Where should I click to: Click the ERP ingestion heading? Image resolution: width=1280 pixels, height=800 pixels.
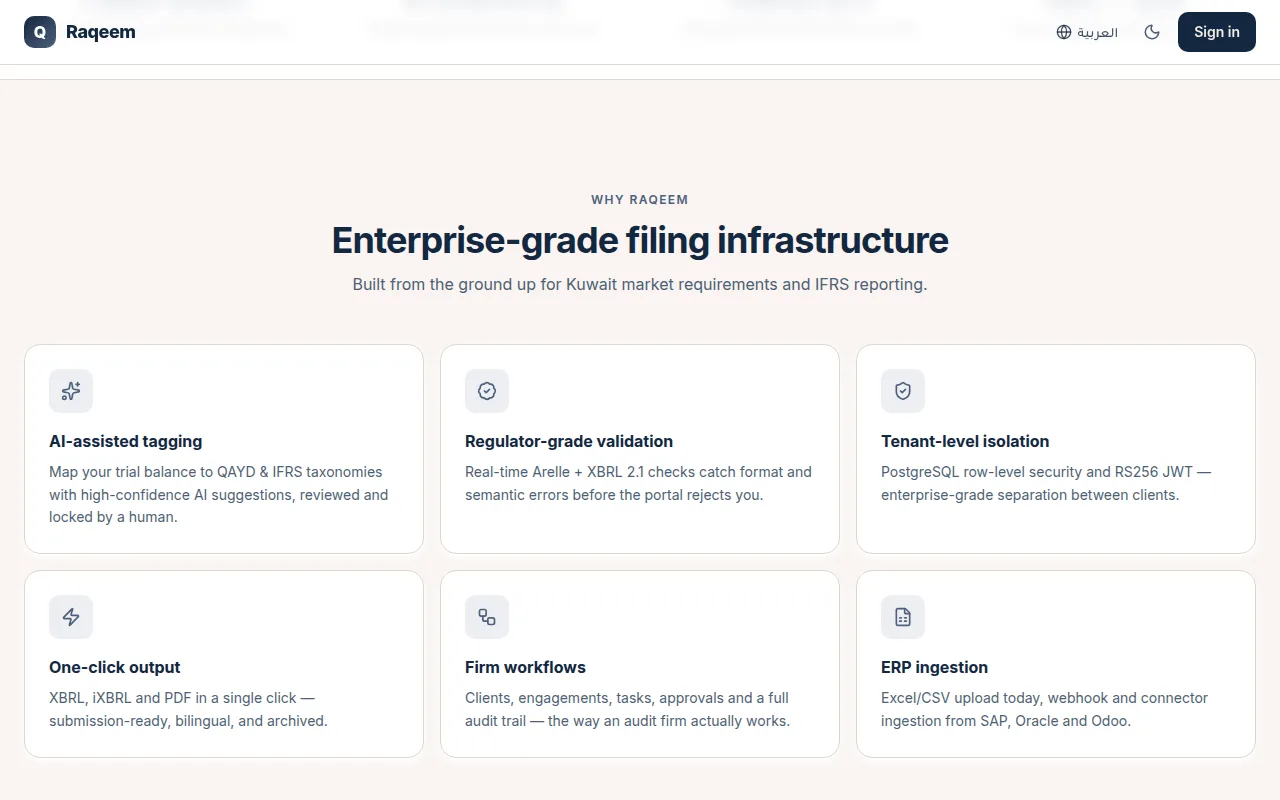tap(934, 667)
